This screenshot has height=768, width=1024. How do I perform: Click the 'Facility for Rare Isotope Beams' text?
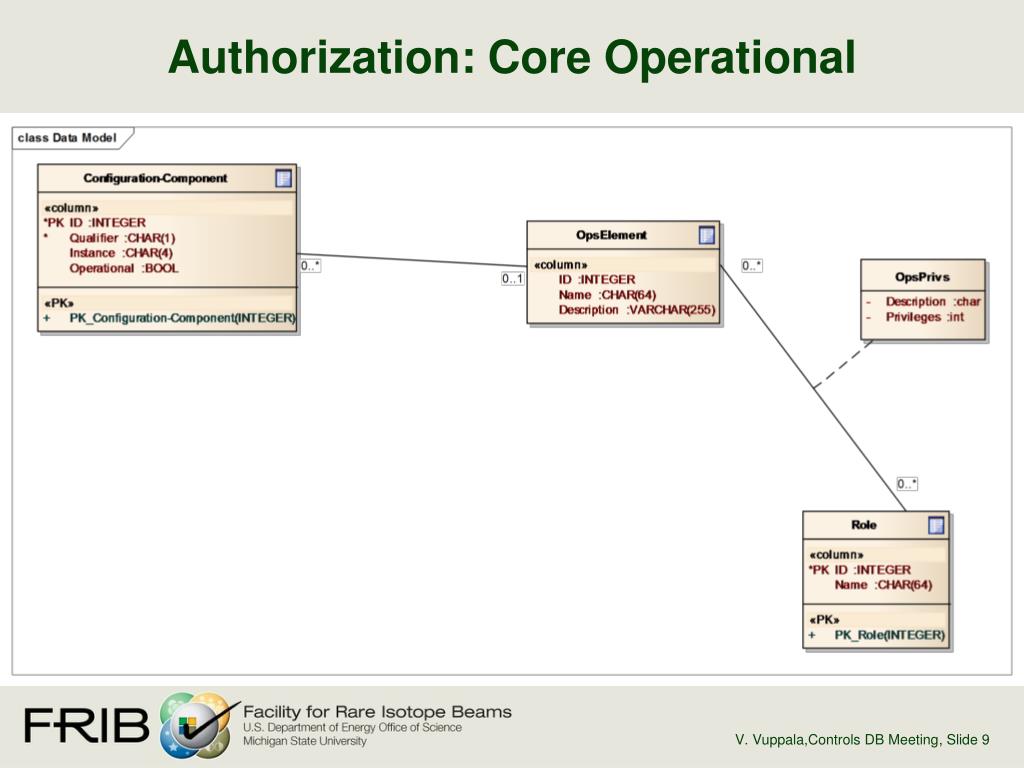[x=377, y=712]
